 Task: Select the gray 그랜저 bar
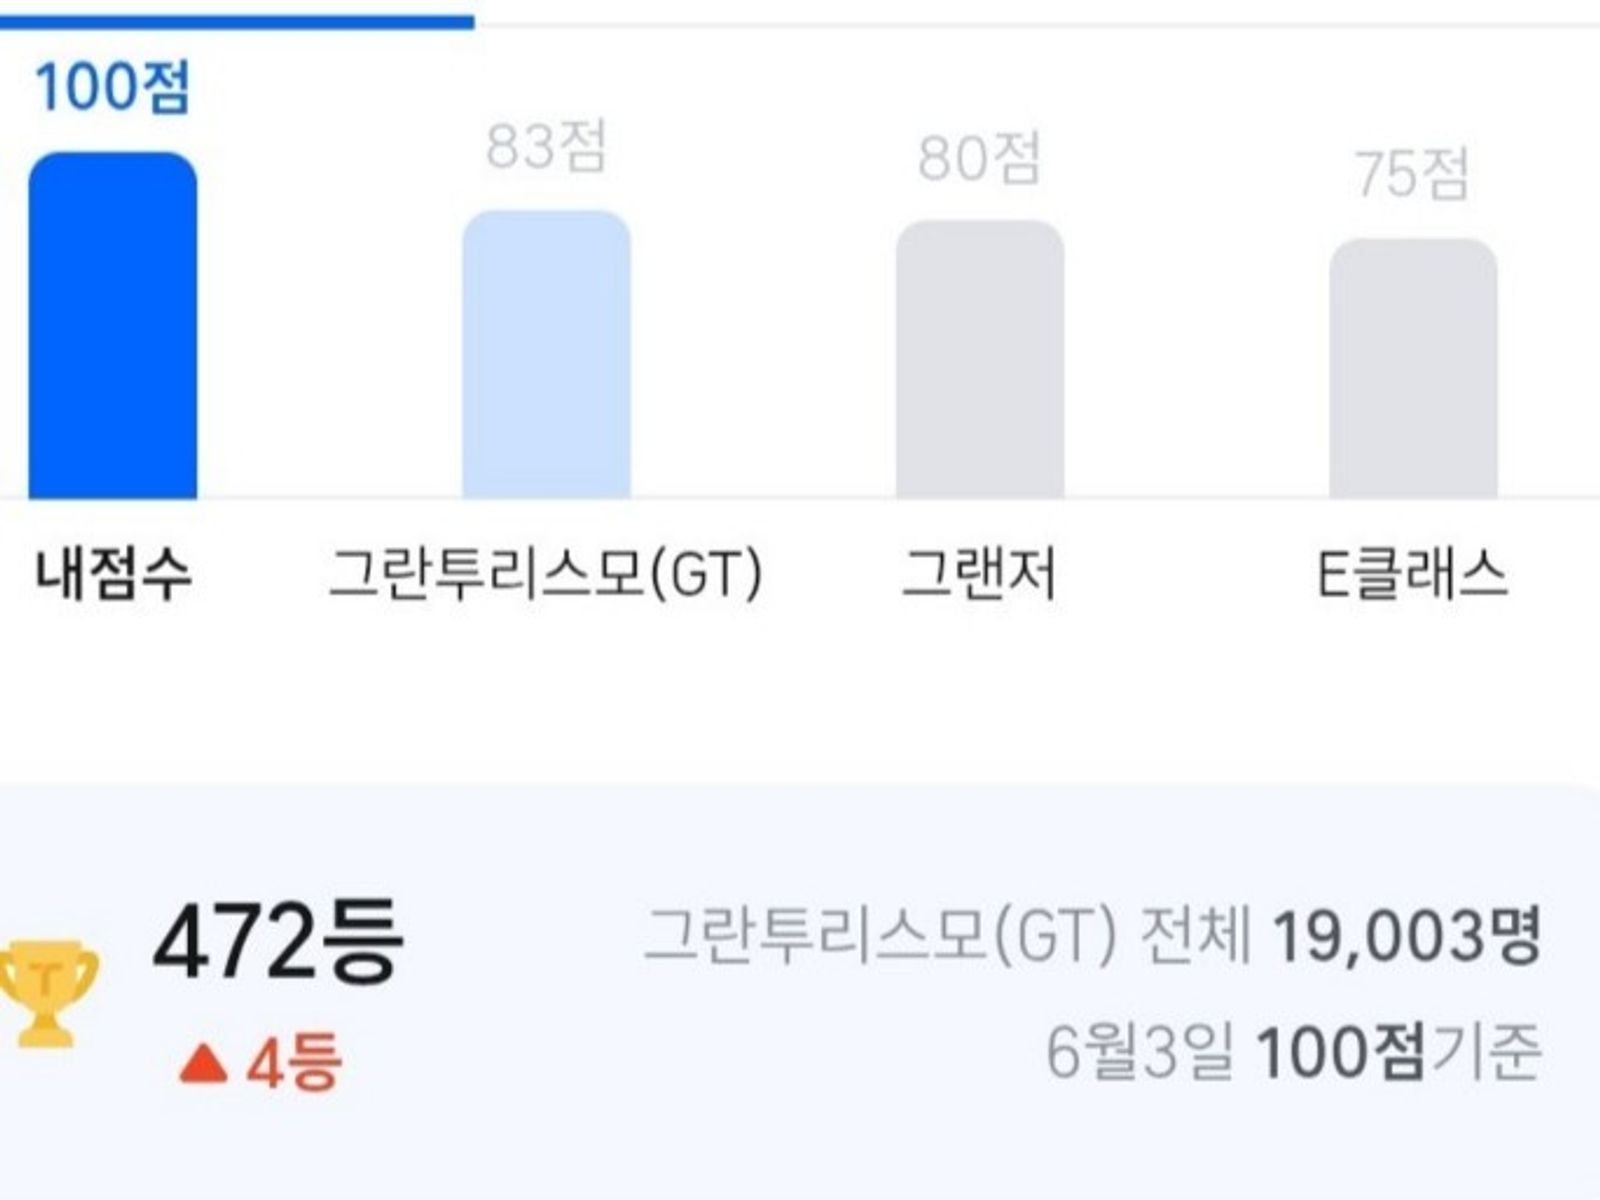coord(980,359)
